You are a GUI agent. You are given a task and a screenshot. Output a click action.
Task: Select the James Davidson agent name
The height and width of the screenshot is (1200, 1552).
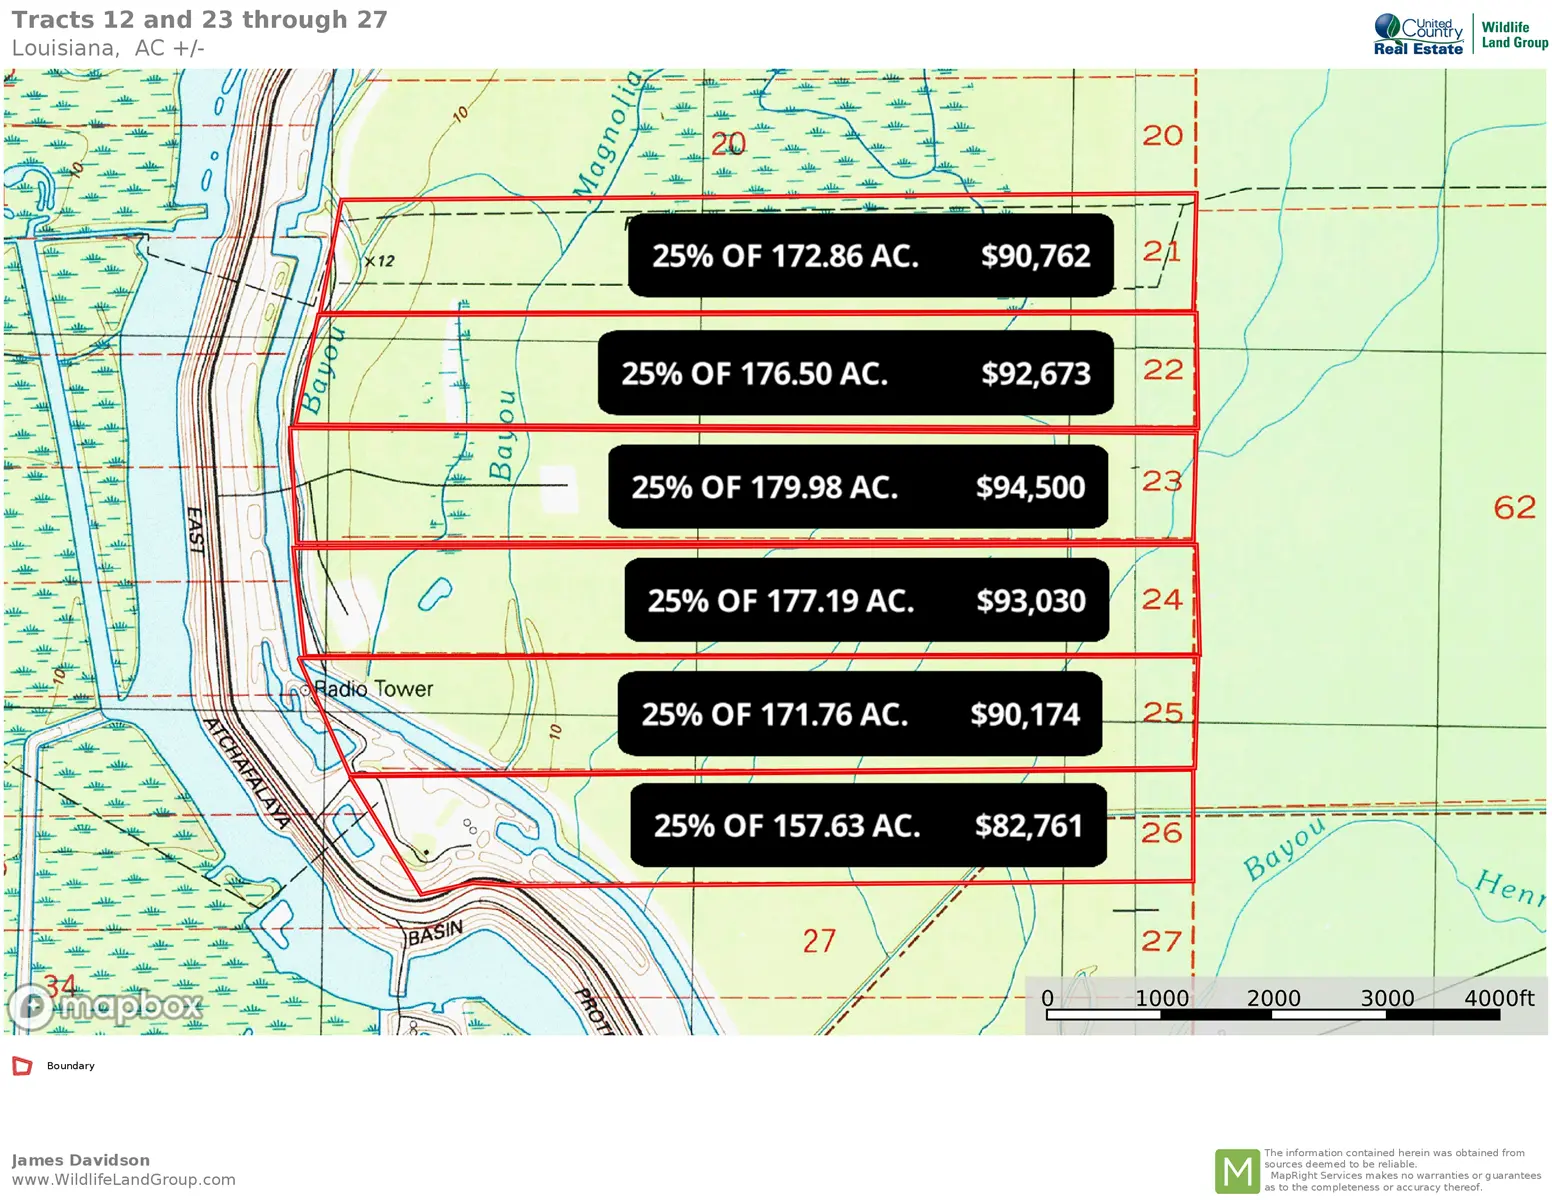(x=81, y=1160)
